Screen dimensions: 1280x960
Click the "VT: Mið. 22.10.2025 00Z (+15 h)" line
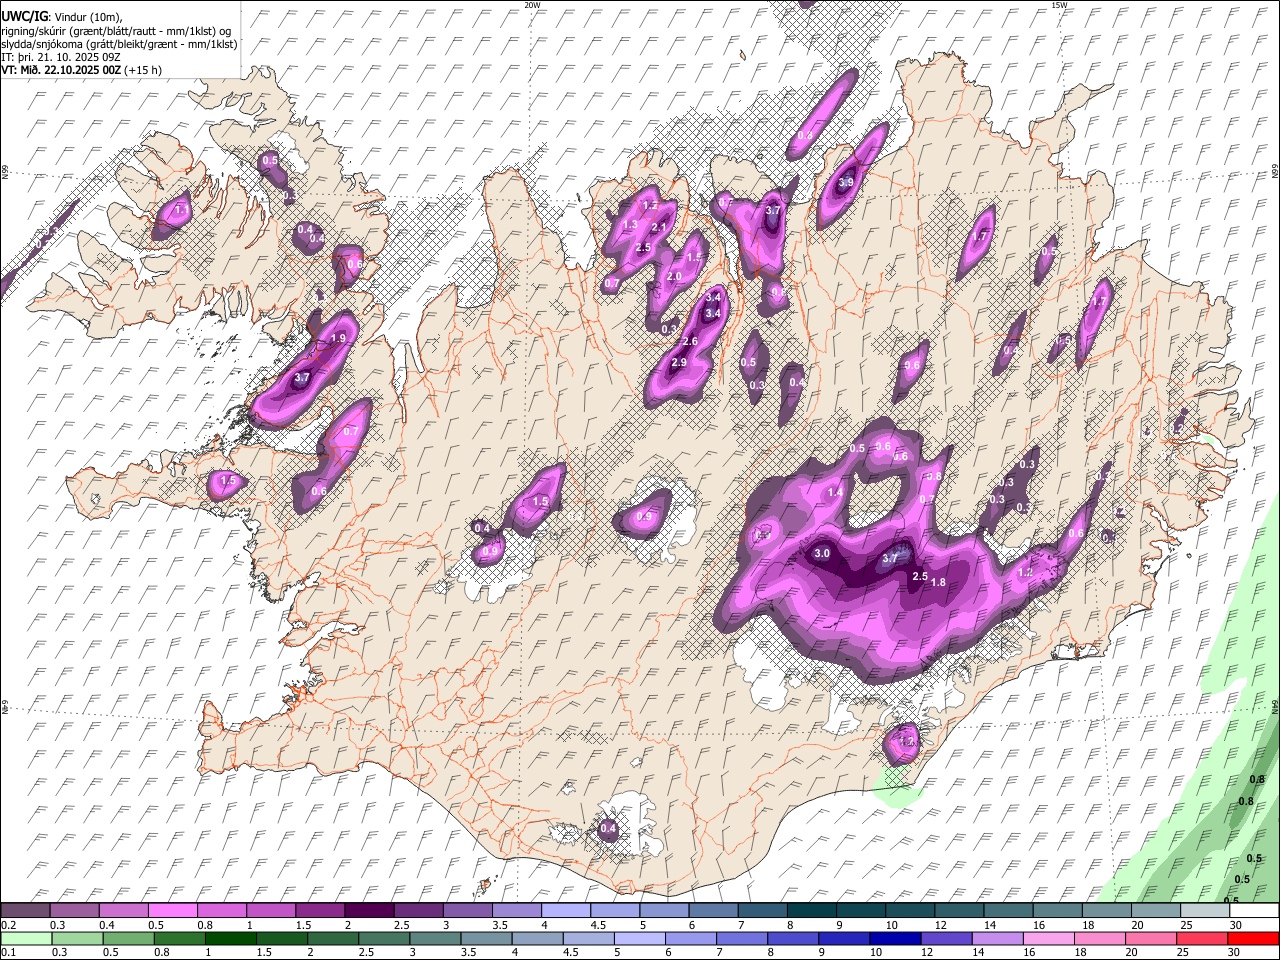(x=82, y=70)
